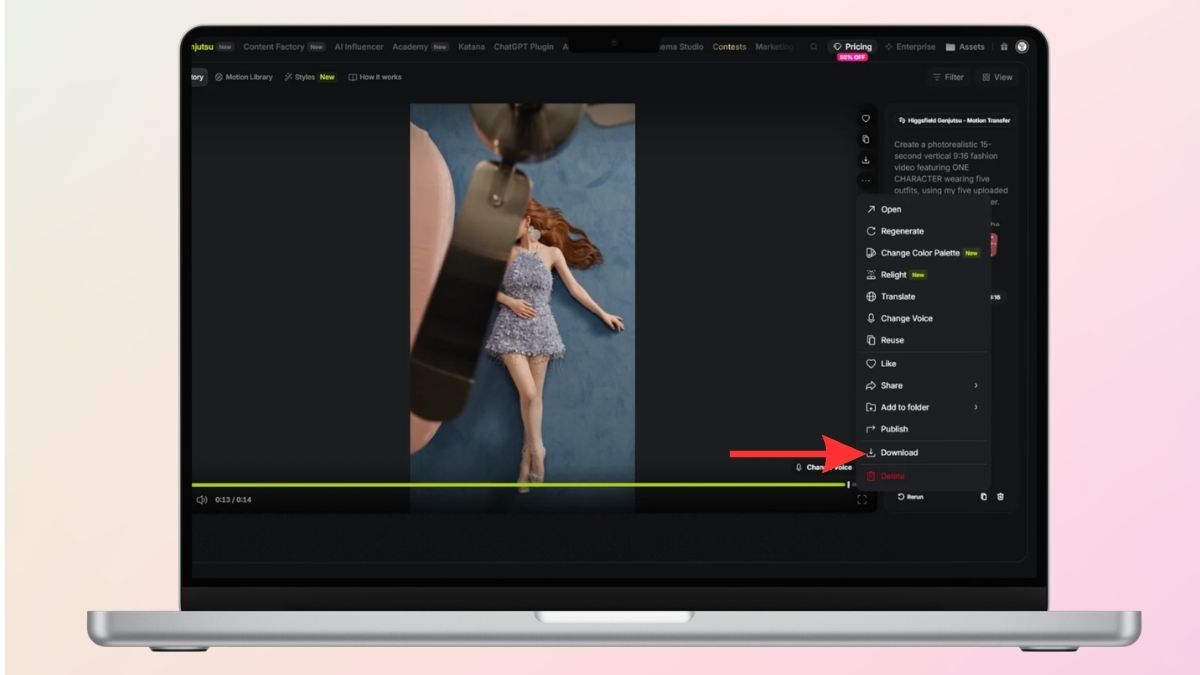Open ChatGPT Plugin in top navigation

[523, 47]
